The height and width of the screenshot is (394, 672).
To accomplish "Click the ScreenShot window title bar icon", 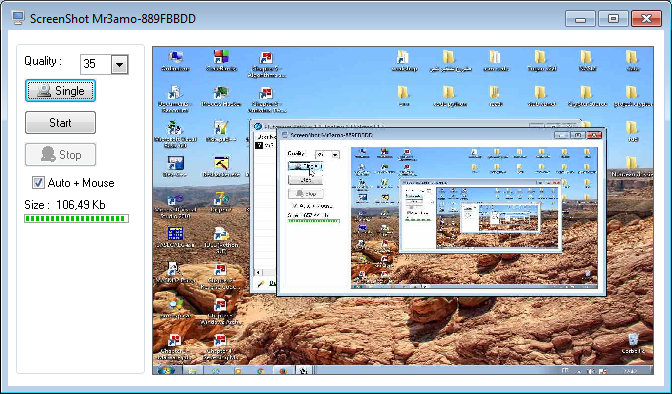I will [x=18, y=18].
